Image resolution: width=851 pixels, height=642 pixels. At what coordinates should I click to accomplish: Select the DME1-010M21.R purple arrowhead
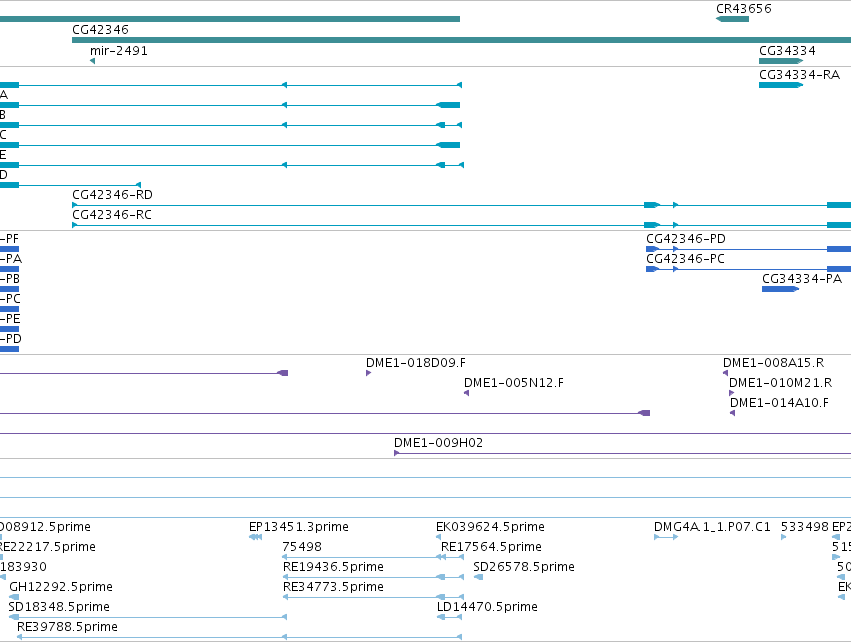(x=732, y=393)
